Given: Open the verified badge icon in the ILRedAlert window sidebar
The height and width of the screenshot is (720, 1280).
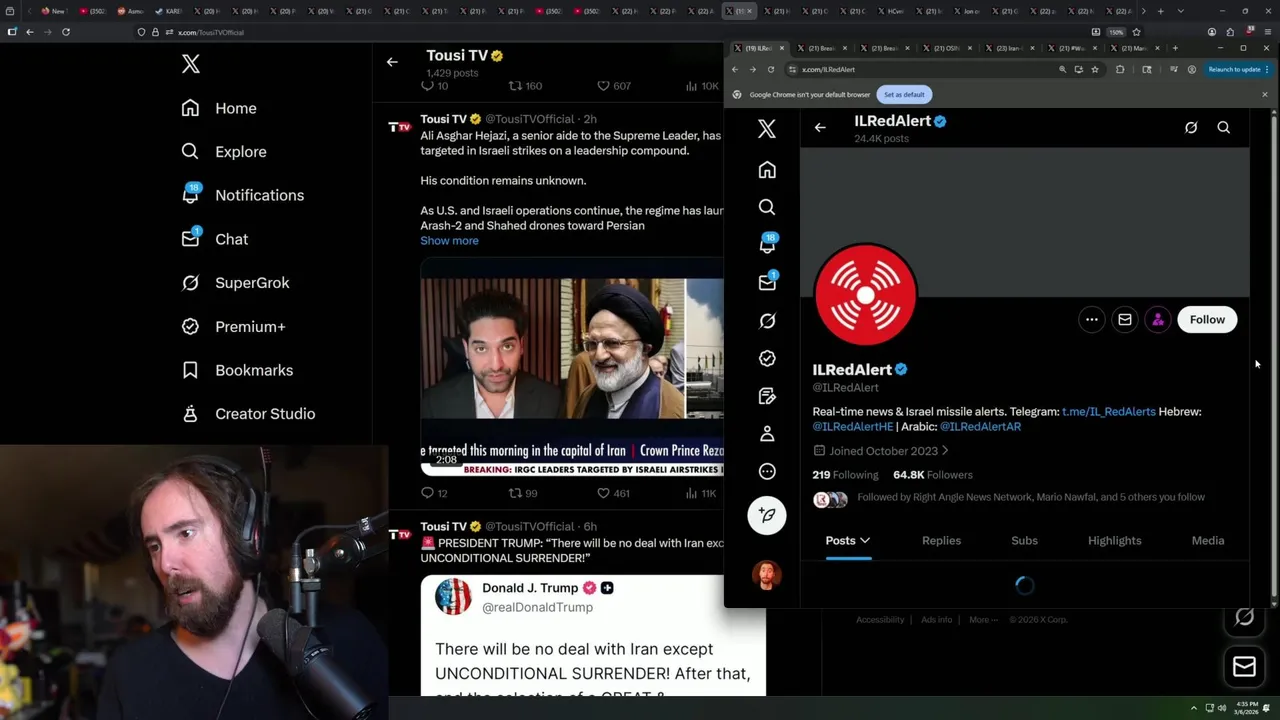Looking at the screenshot, I should click(767, 358).
